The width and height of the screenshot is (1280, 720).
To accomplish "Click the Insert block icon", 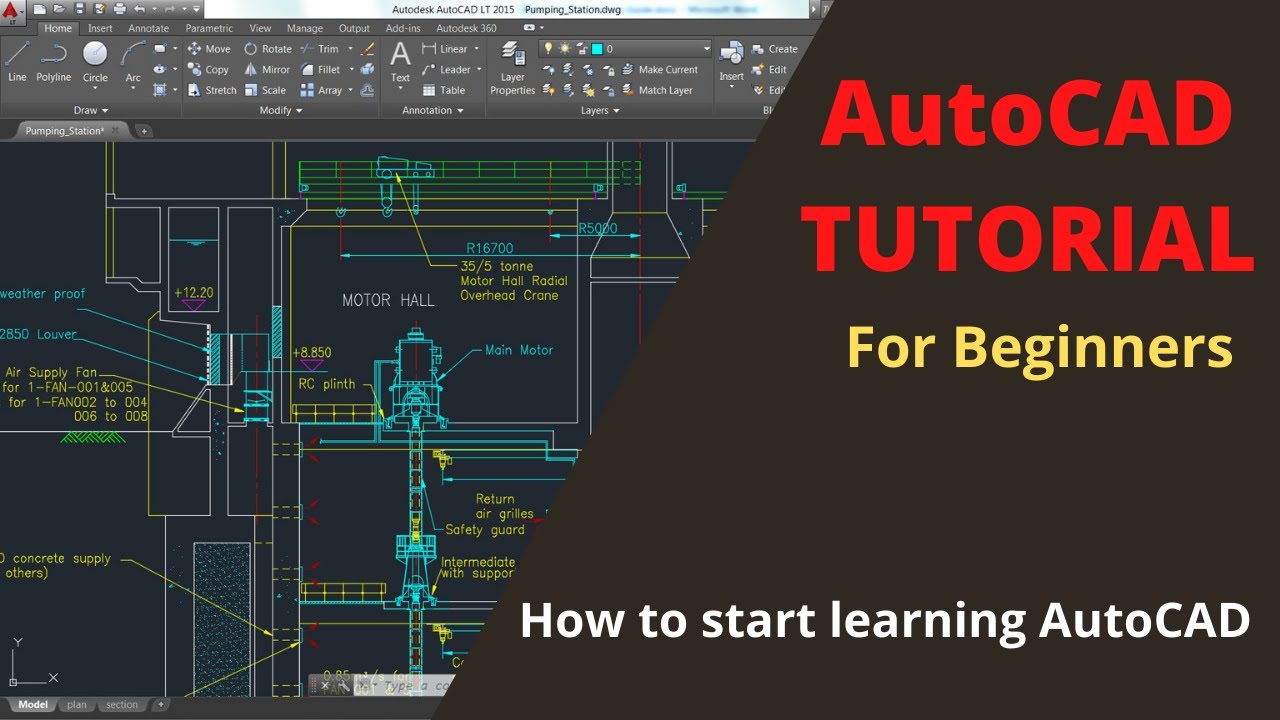I will click(x=731, y=62).
